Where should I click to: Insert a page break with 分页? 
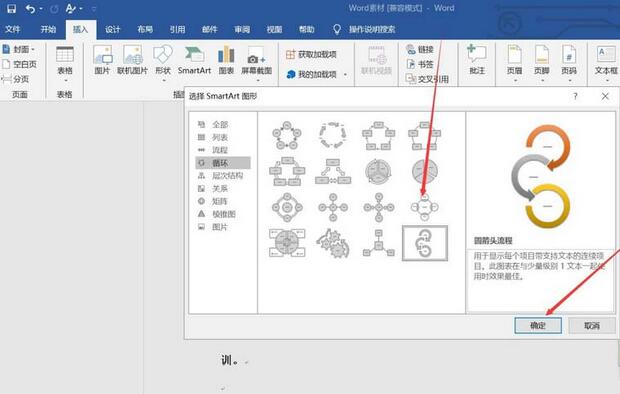click(15, 79)
